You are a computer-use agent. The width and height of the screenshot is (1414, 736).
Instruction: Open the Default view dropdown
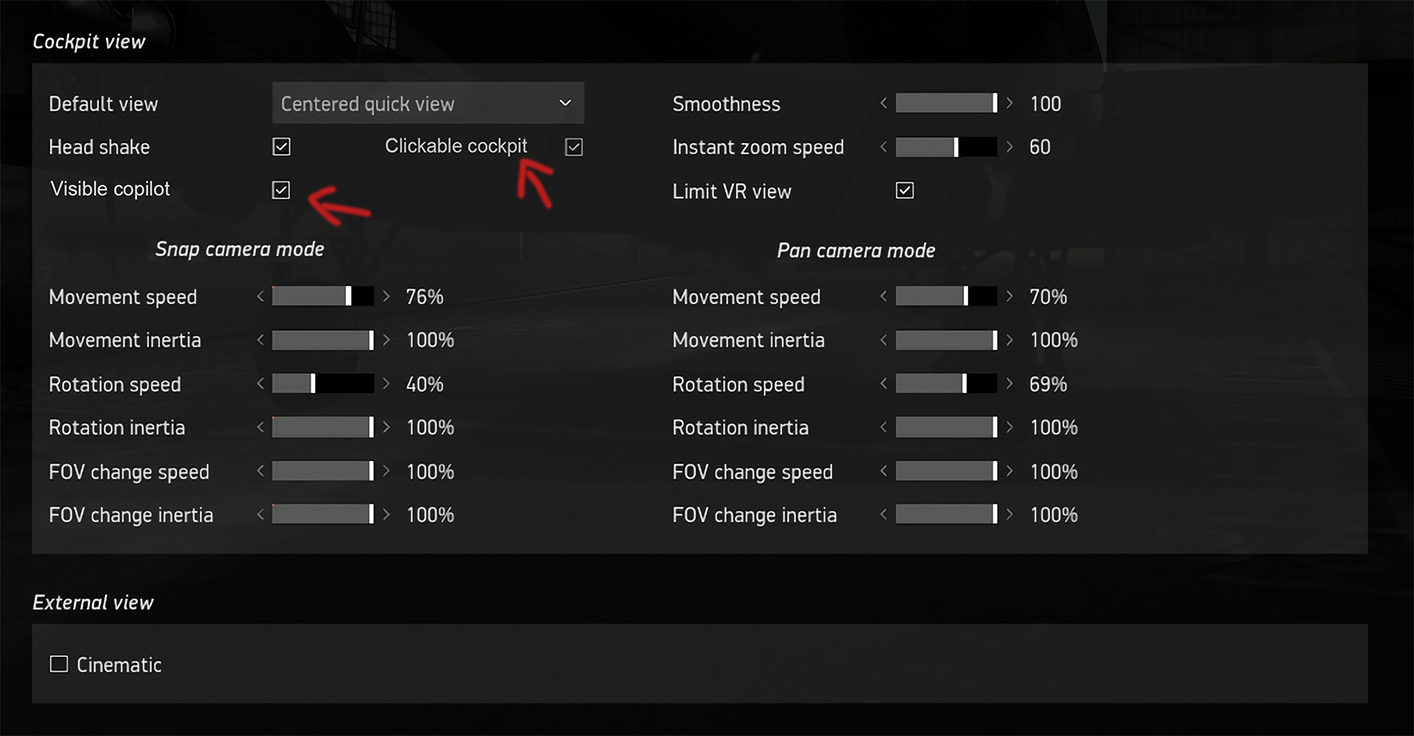(x=428, y=103)
